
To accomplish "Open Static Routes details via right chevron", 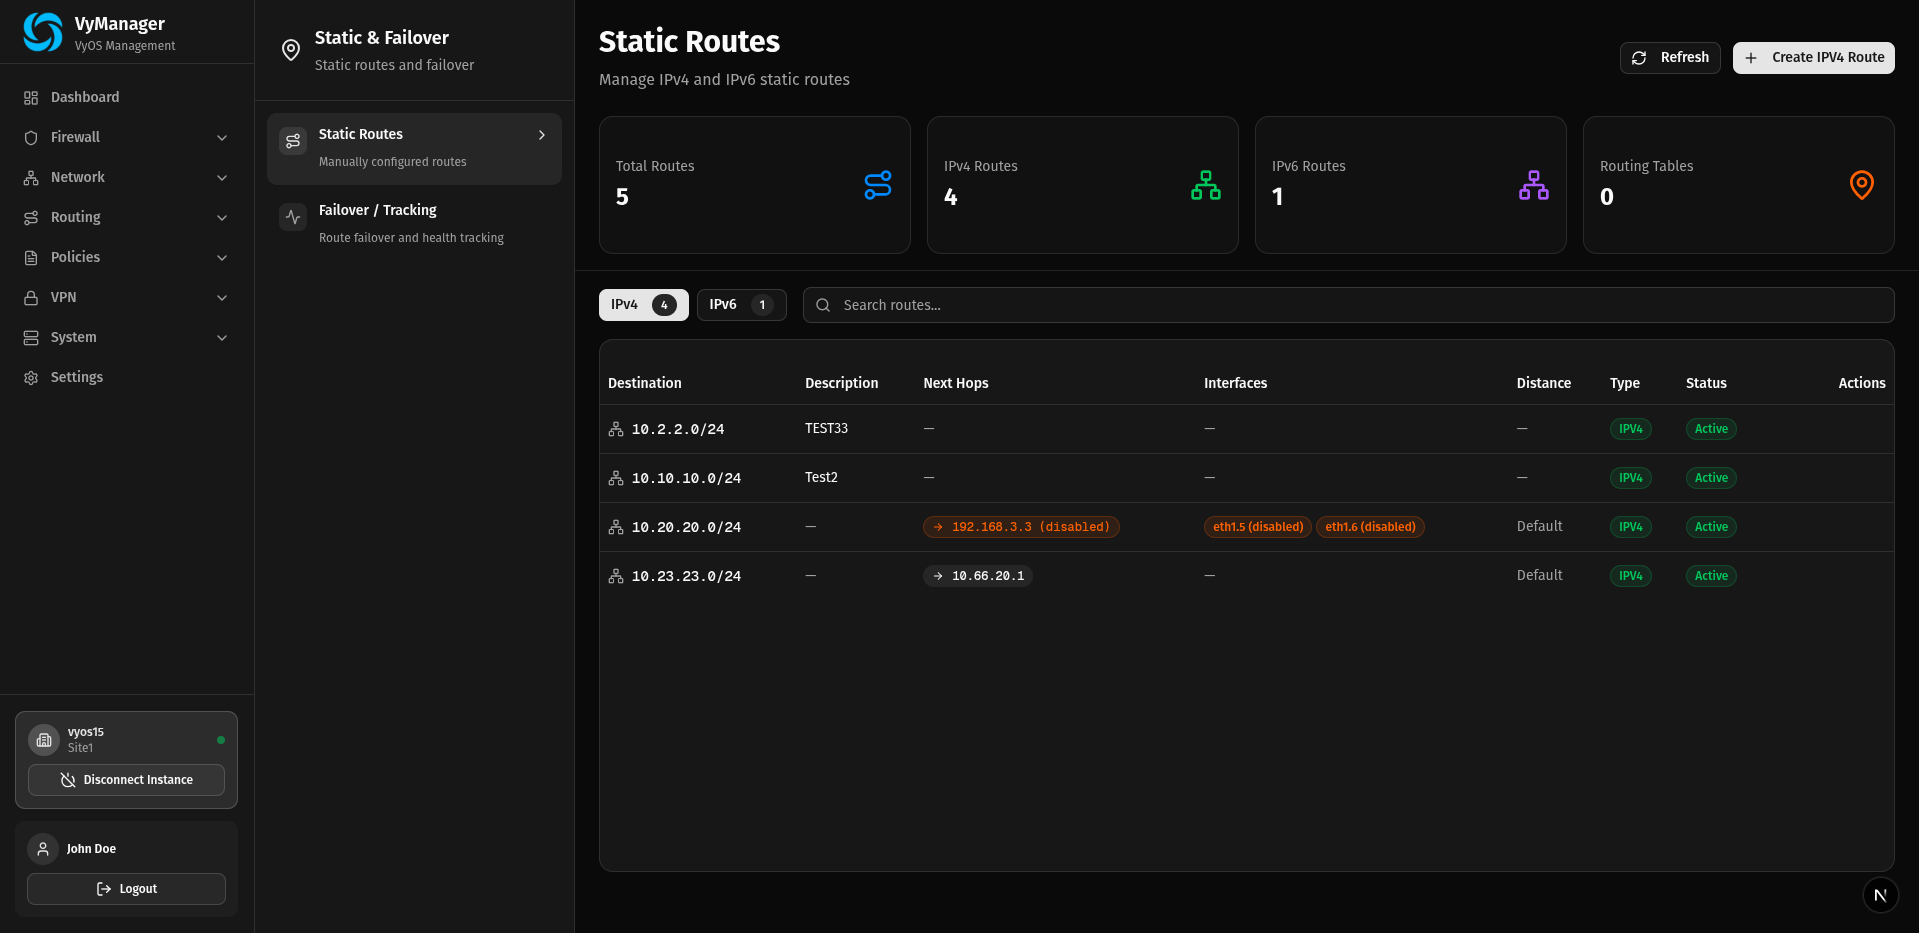I will pos(541,134).
